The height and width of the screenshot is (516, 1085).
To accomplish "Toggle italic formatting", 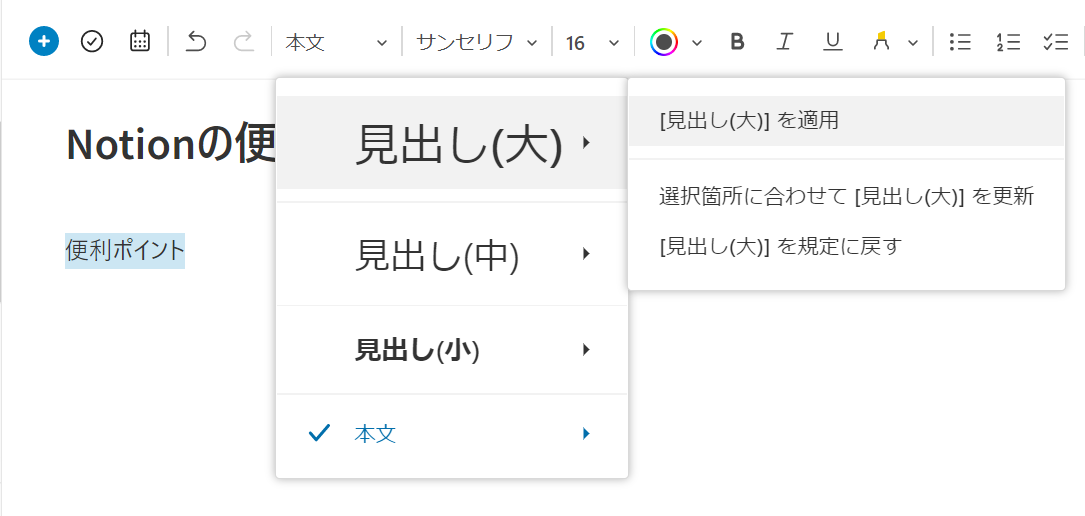I will [x=783, y=42].
